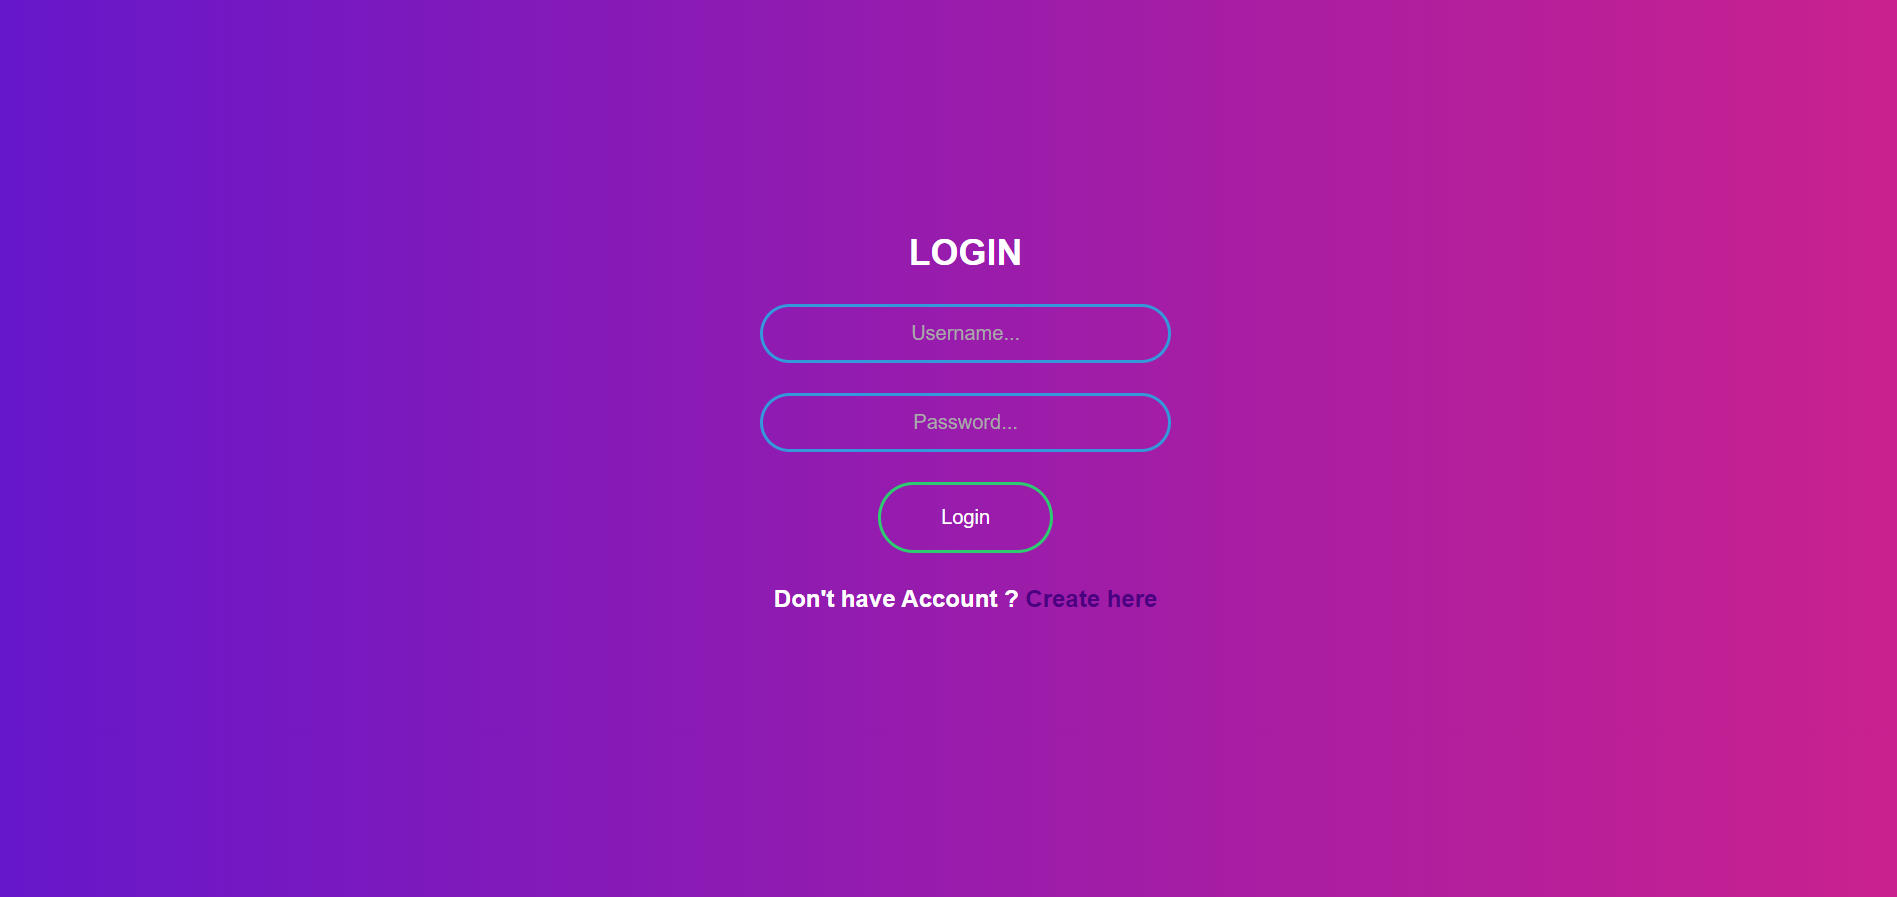
Task: Follow the purple Create here signup link
Action: pos(1091,599)
